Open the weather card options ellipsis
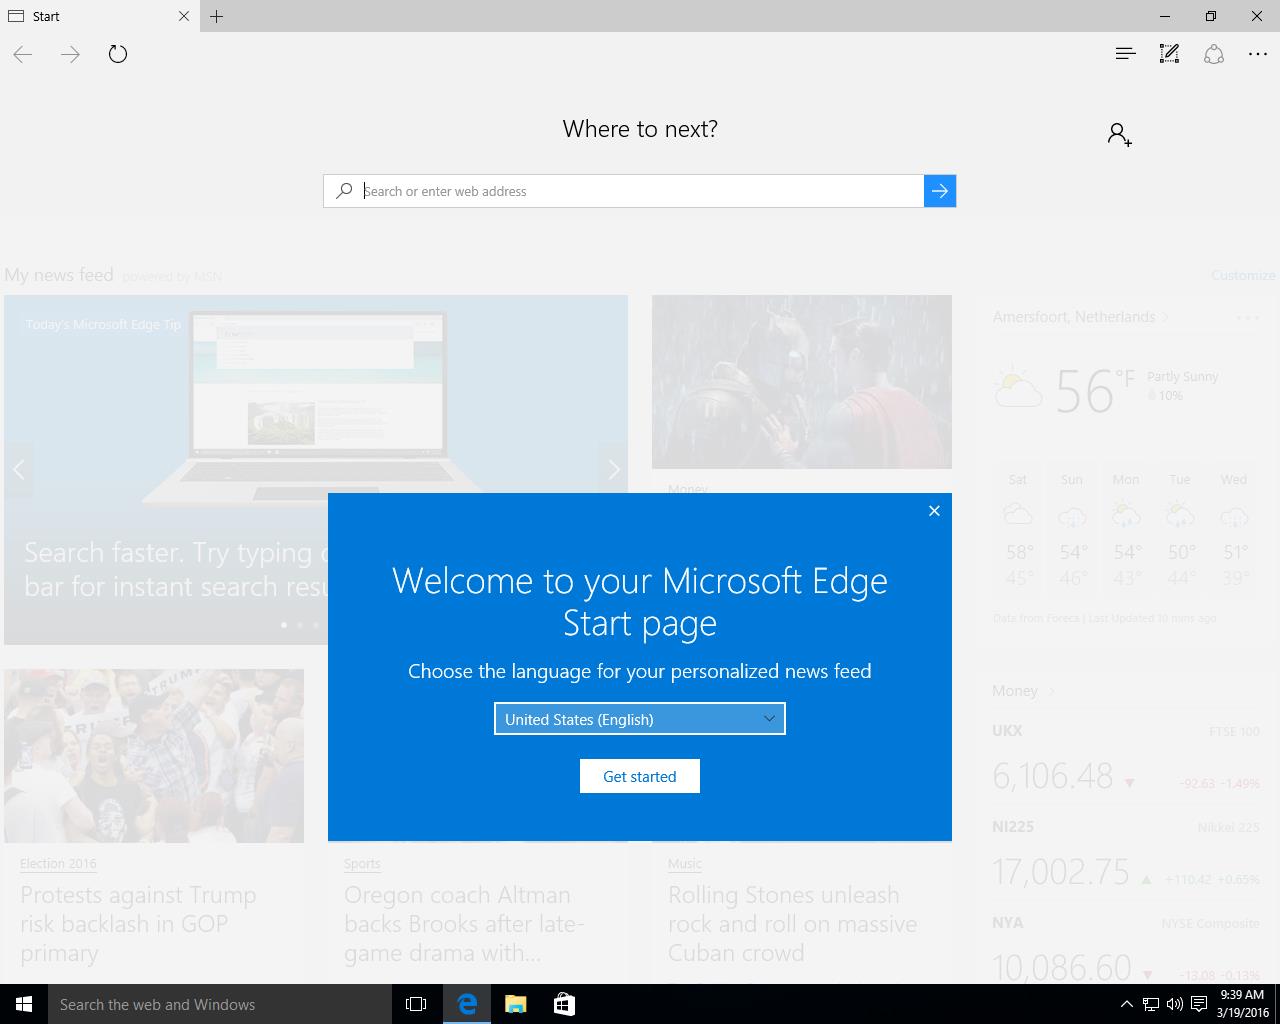Image resolution: width=1280 pixels, height=1024 pixels. click(x=1248, y=318)
